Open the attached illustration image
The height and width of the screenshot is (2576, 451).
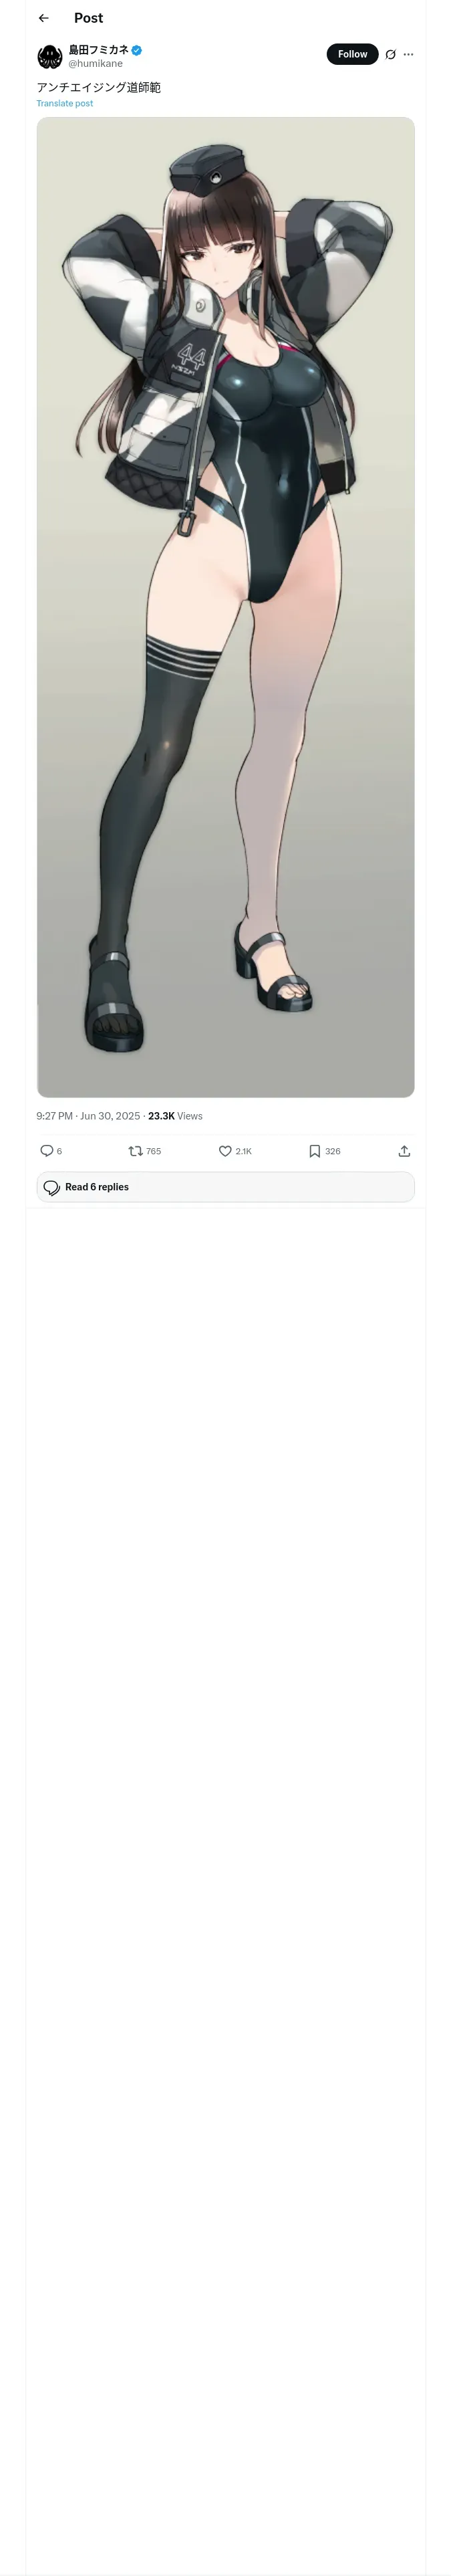tap(226, 607)
